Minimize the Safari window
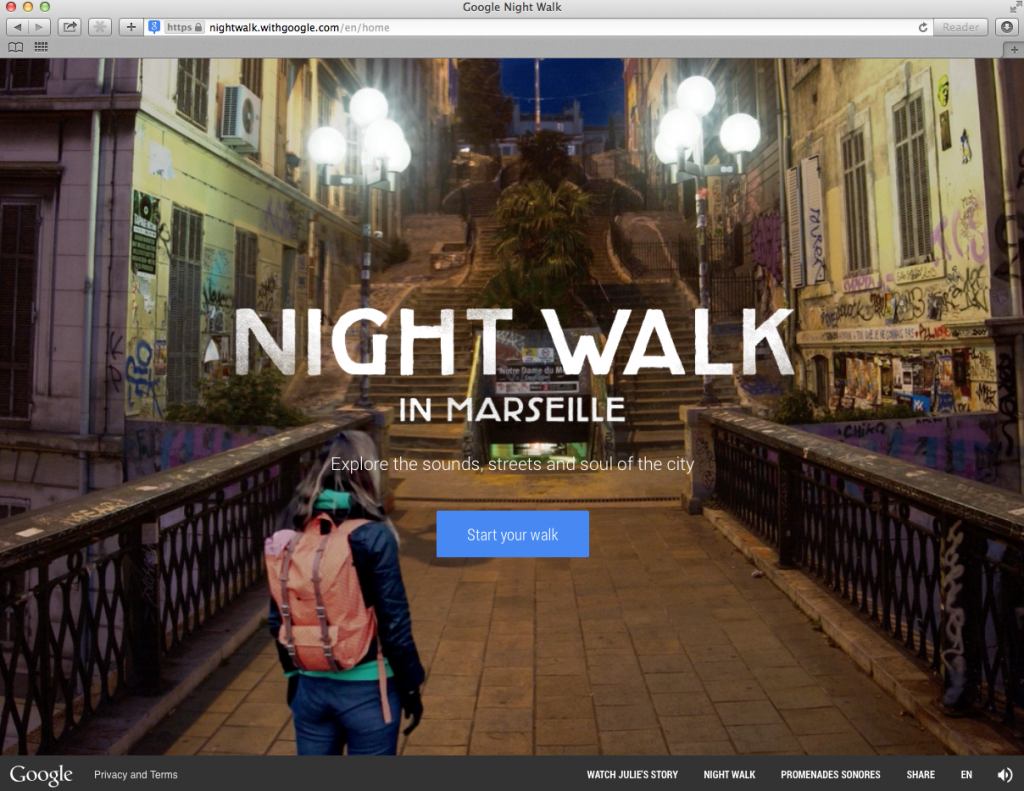Screen dimensions: 1024x791 click(x=28, y=7)
